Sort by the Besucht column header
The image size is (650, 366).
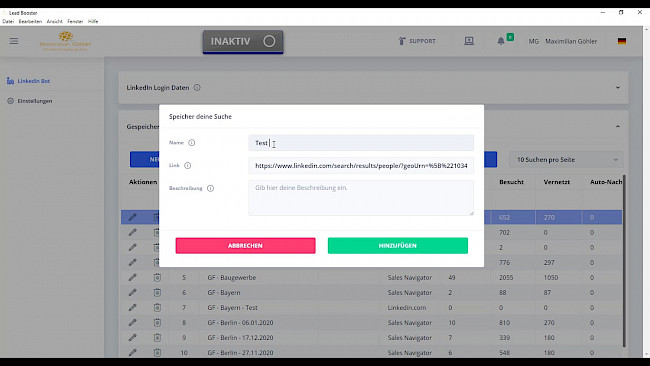511,182
